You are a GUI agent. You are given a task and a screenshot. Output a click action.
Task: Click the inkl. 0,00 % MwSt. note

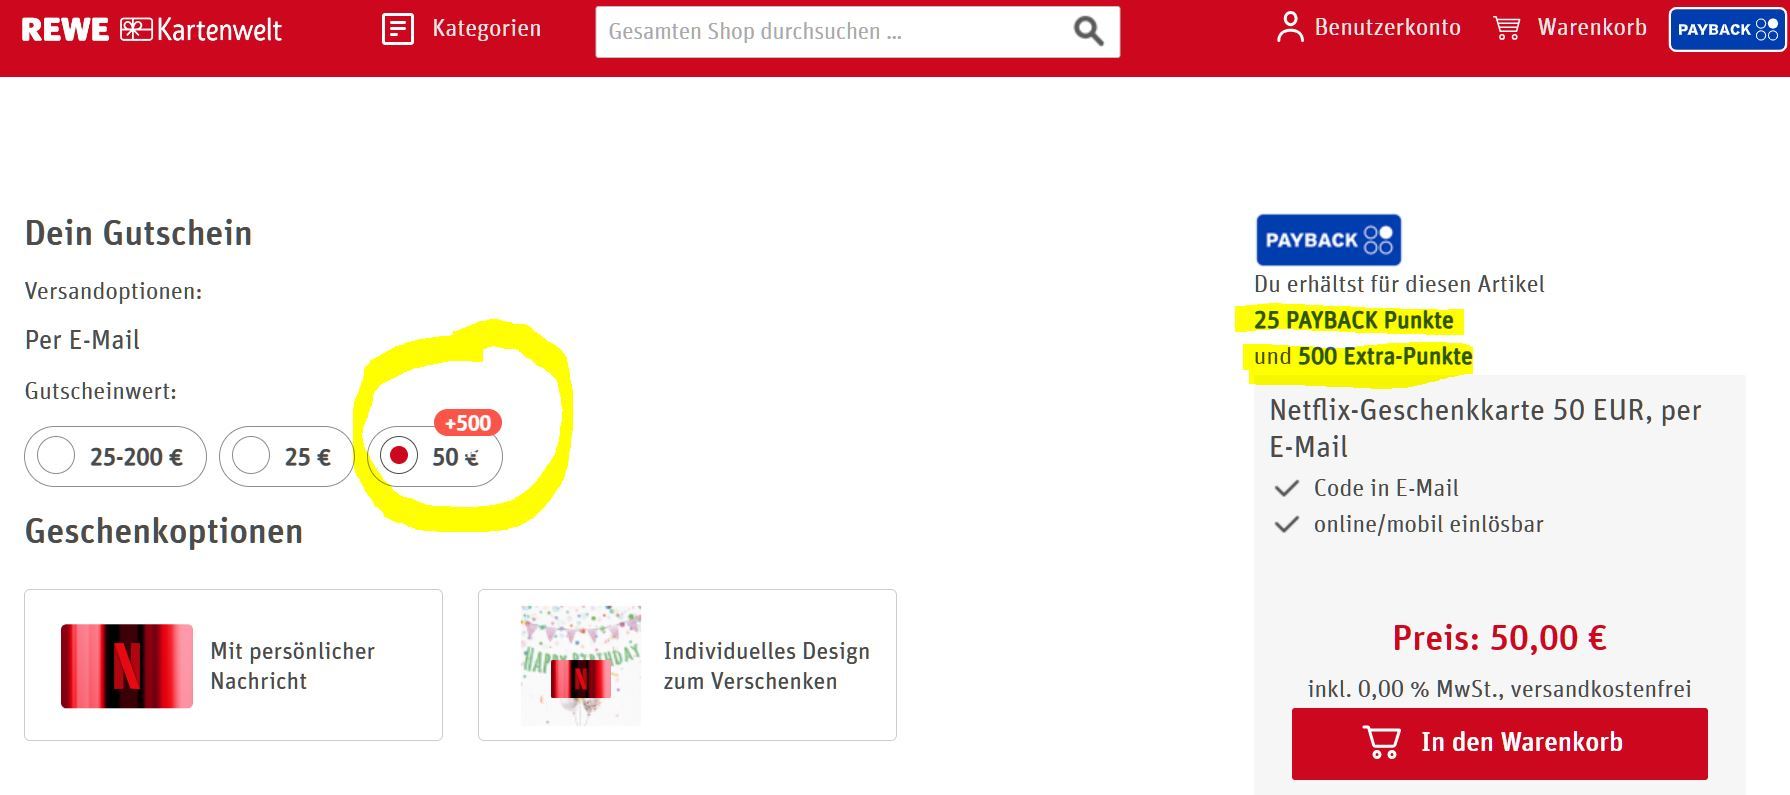(x=1499, y=689)
